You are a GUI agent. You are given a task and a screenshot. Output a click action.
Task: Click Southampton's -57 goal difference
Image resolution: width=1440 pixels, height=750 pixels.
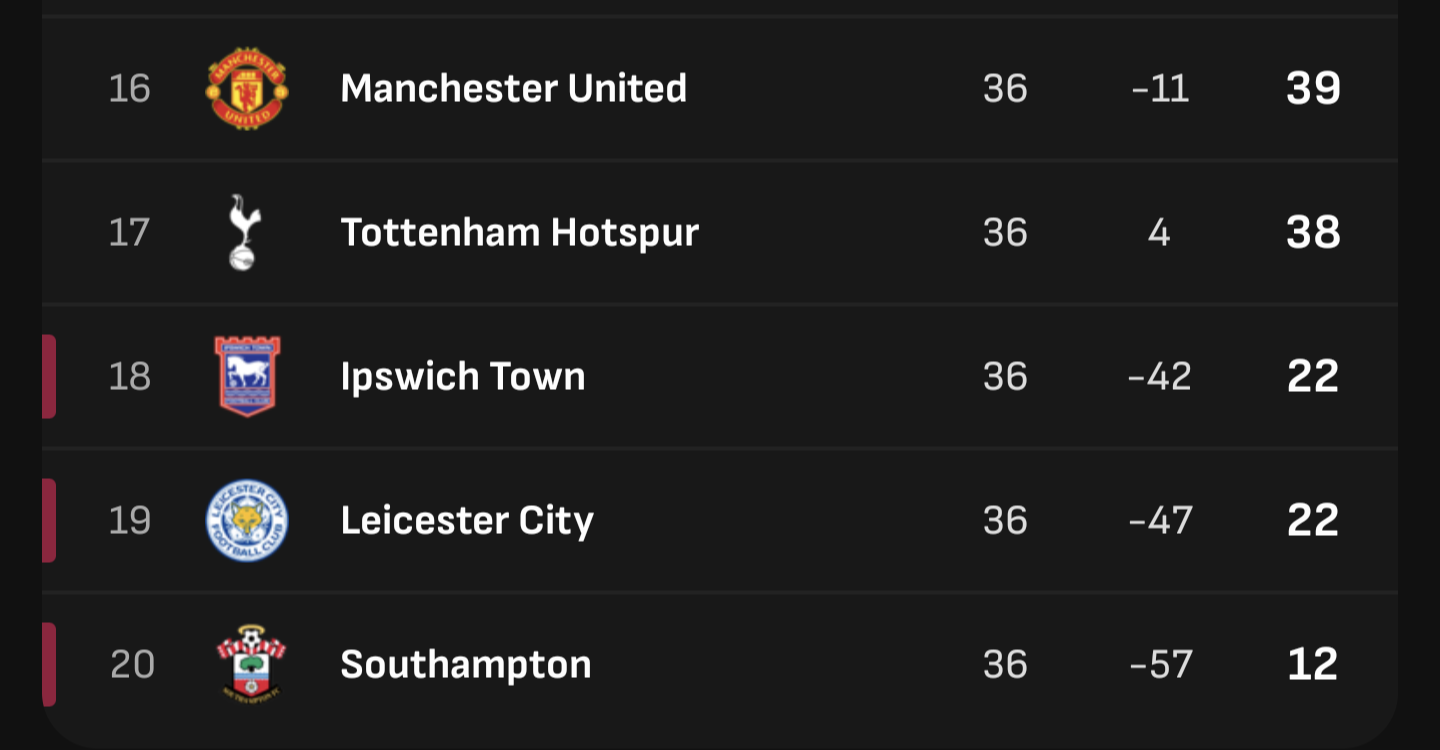[1160, 664]
